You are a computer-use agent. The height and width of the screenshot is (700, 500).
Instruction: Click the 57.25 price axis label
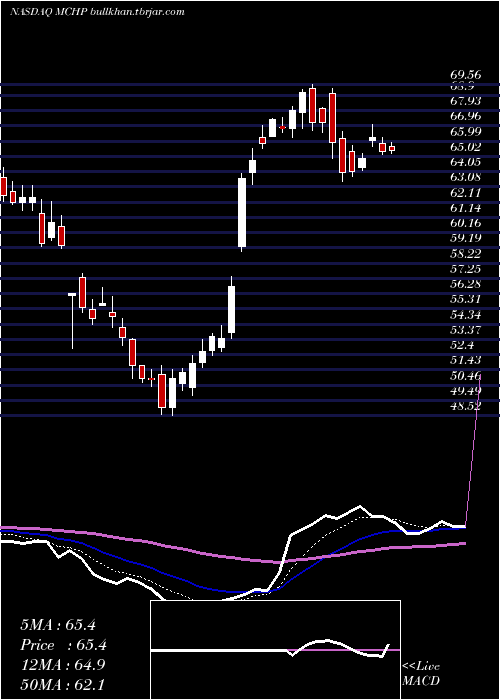tap(466, 268)
